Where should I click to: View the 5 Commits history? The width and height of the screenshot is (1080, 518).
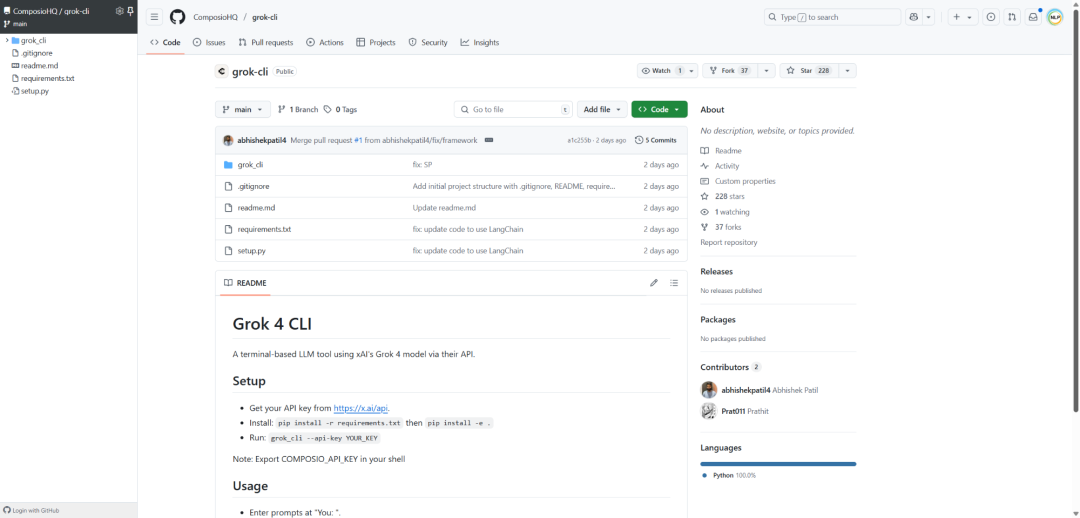[656, 141]
